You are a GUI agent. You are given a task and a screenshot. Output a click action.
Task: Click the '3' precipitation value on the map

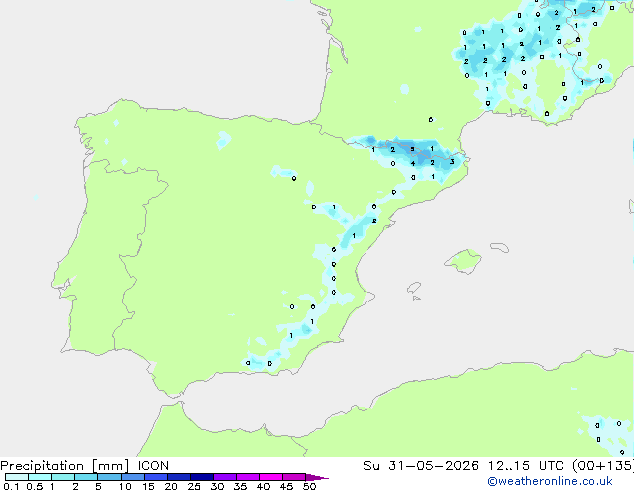coord(452,162)
